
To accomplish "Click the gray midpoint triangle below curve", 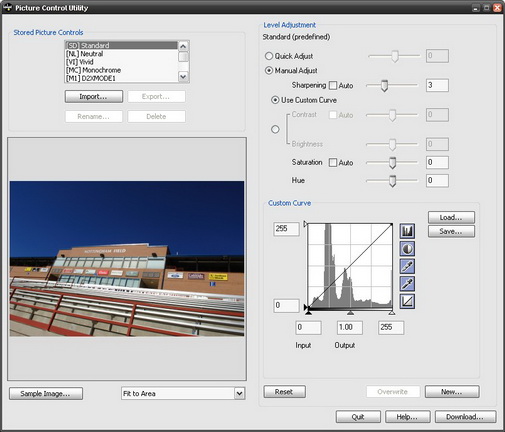I will (350, 313).
